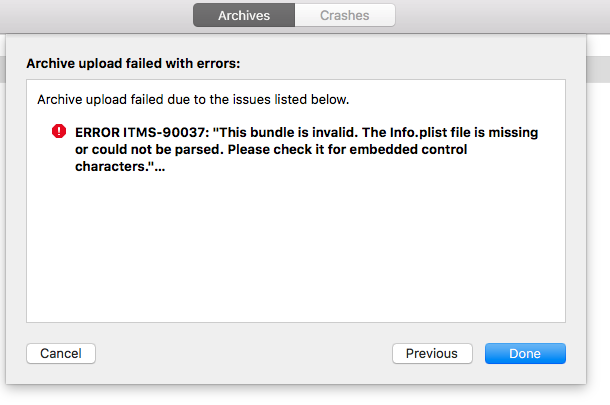This screenshot has width=610, height=405.
Task: Click the red error stop-sign icon
Action: click(x=59, y=131)
